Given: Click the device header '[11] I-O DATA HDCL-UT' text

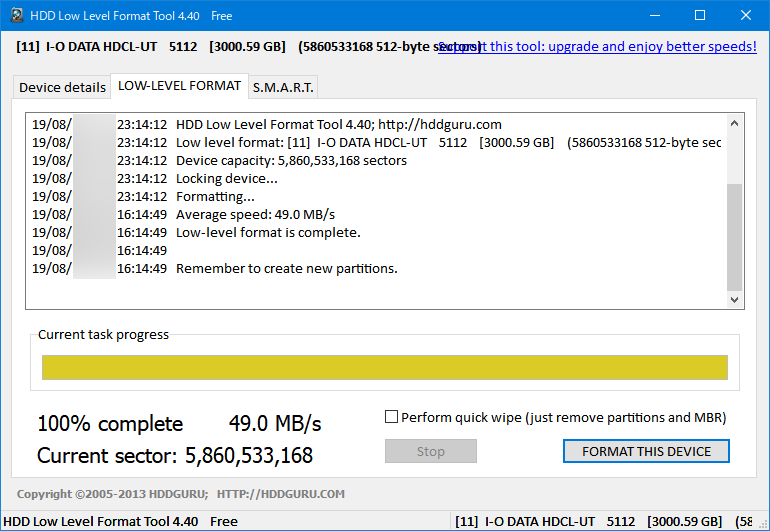Looking at the screenshot, I should pyautogui.click(x=86, y=47).
